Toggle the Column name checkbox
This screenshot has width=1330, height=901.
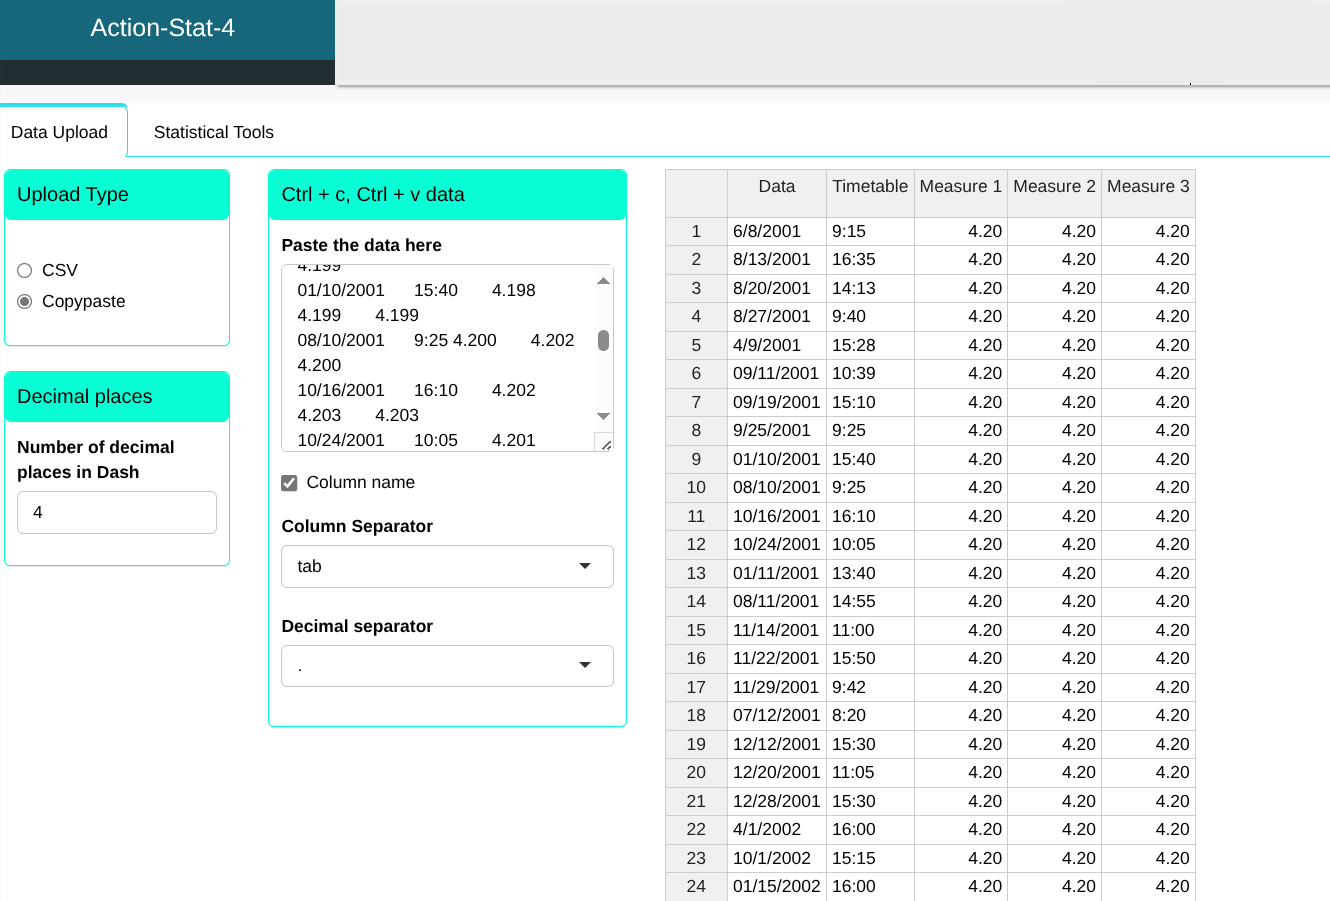point(290,483)
